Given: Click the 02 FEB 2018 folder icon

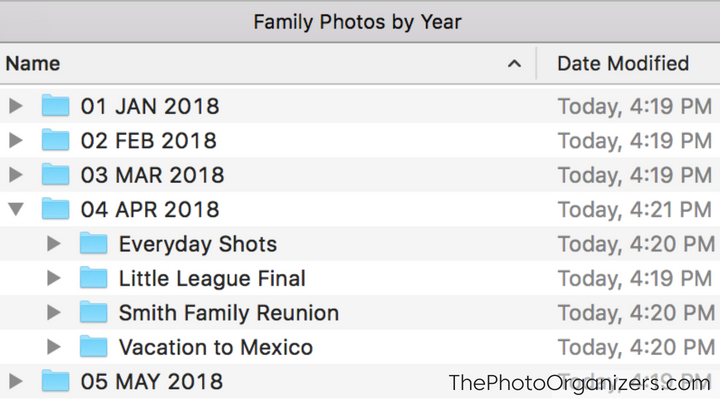Looking at the screenshot, I should pos(56,140).
